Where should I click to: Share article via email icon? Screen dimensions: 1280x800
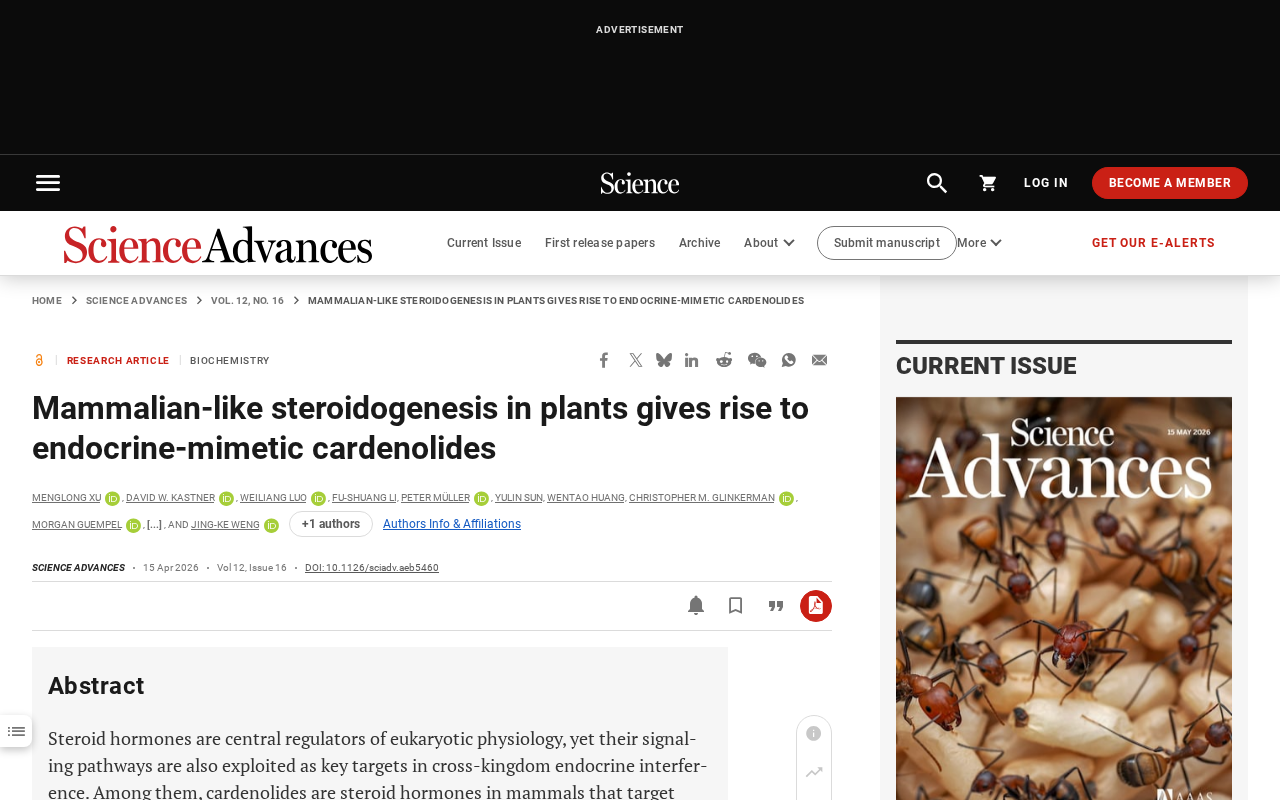(x=820, y=360)
